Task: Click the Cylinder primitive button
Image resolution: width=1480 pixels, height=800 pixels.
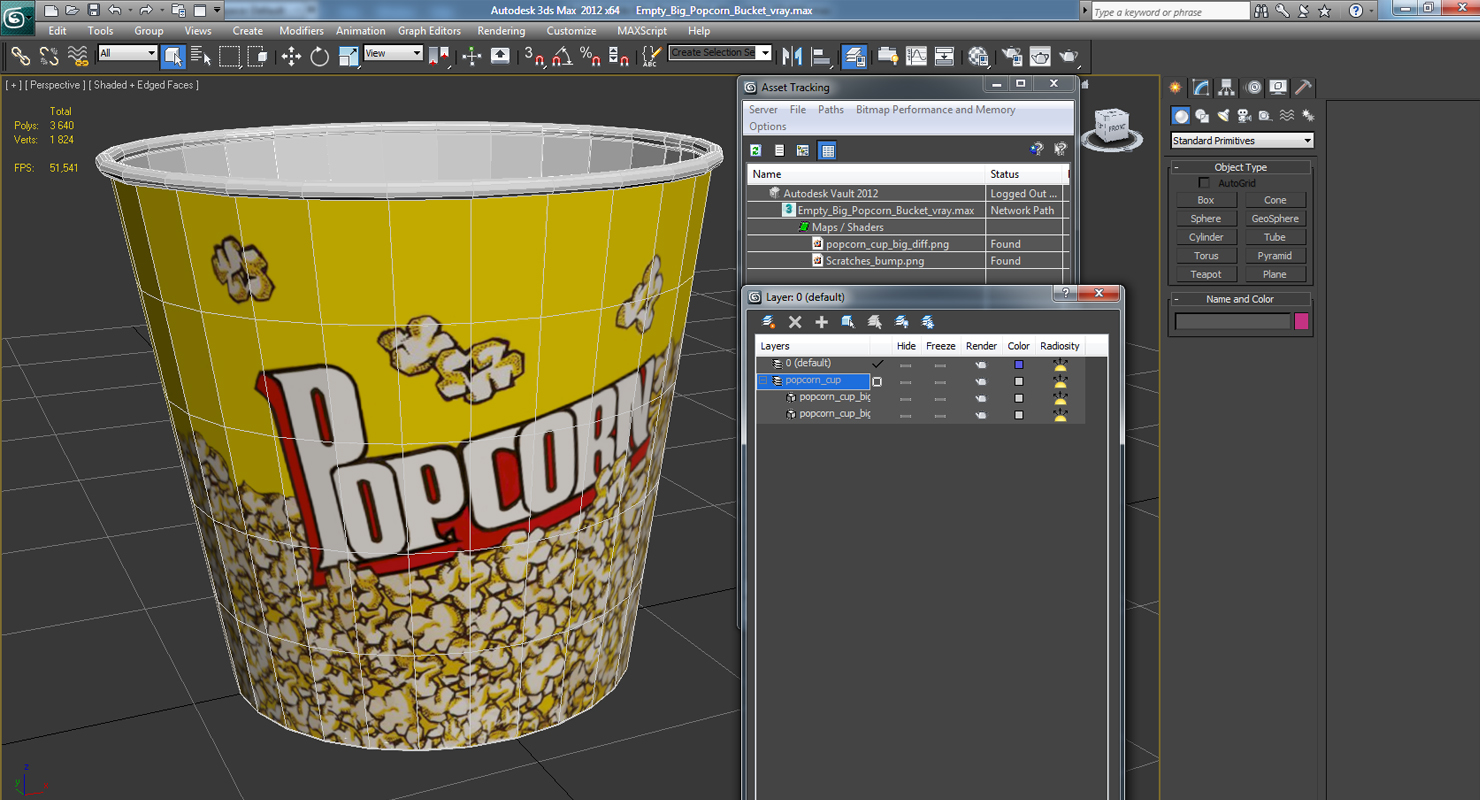Action: tap(1206, 237)
